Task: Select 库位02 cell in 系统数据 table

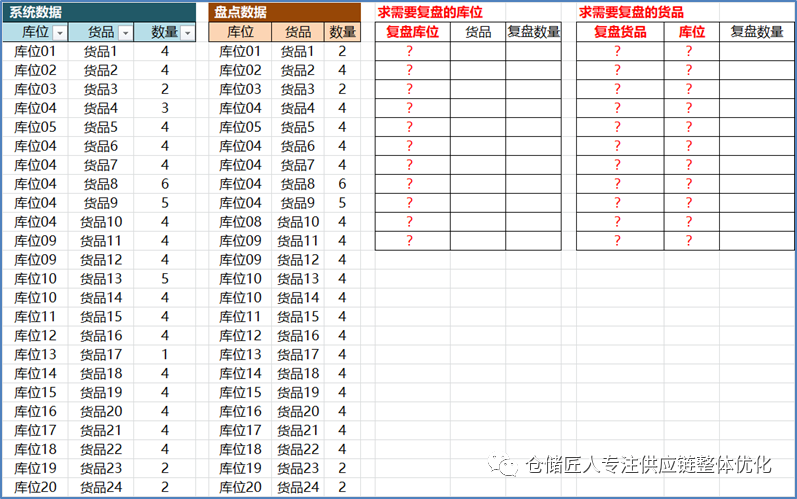Action: click(35, 70)
